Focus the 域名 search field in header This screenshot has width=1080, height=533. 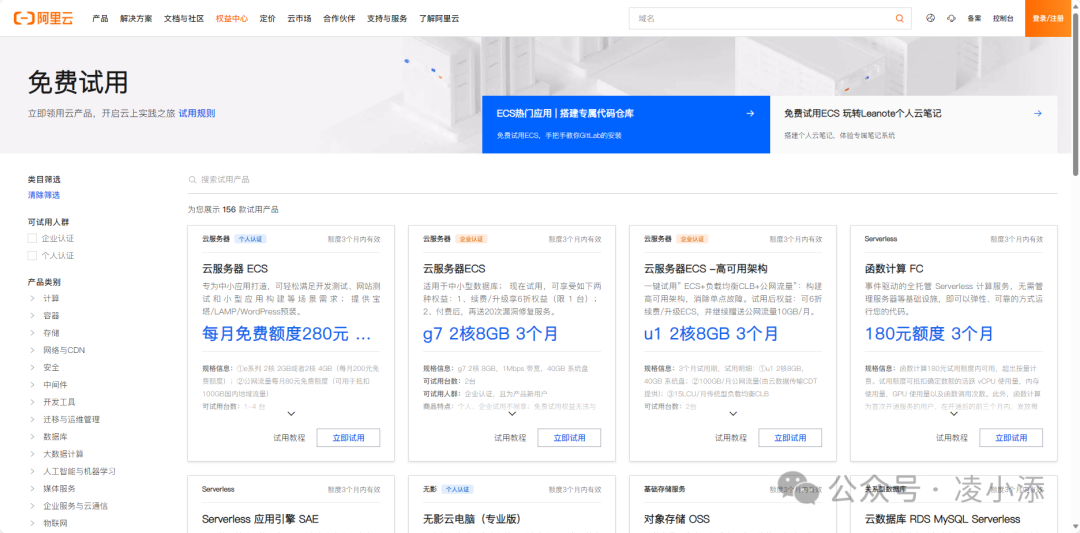pos(770,19)
